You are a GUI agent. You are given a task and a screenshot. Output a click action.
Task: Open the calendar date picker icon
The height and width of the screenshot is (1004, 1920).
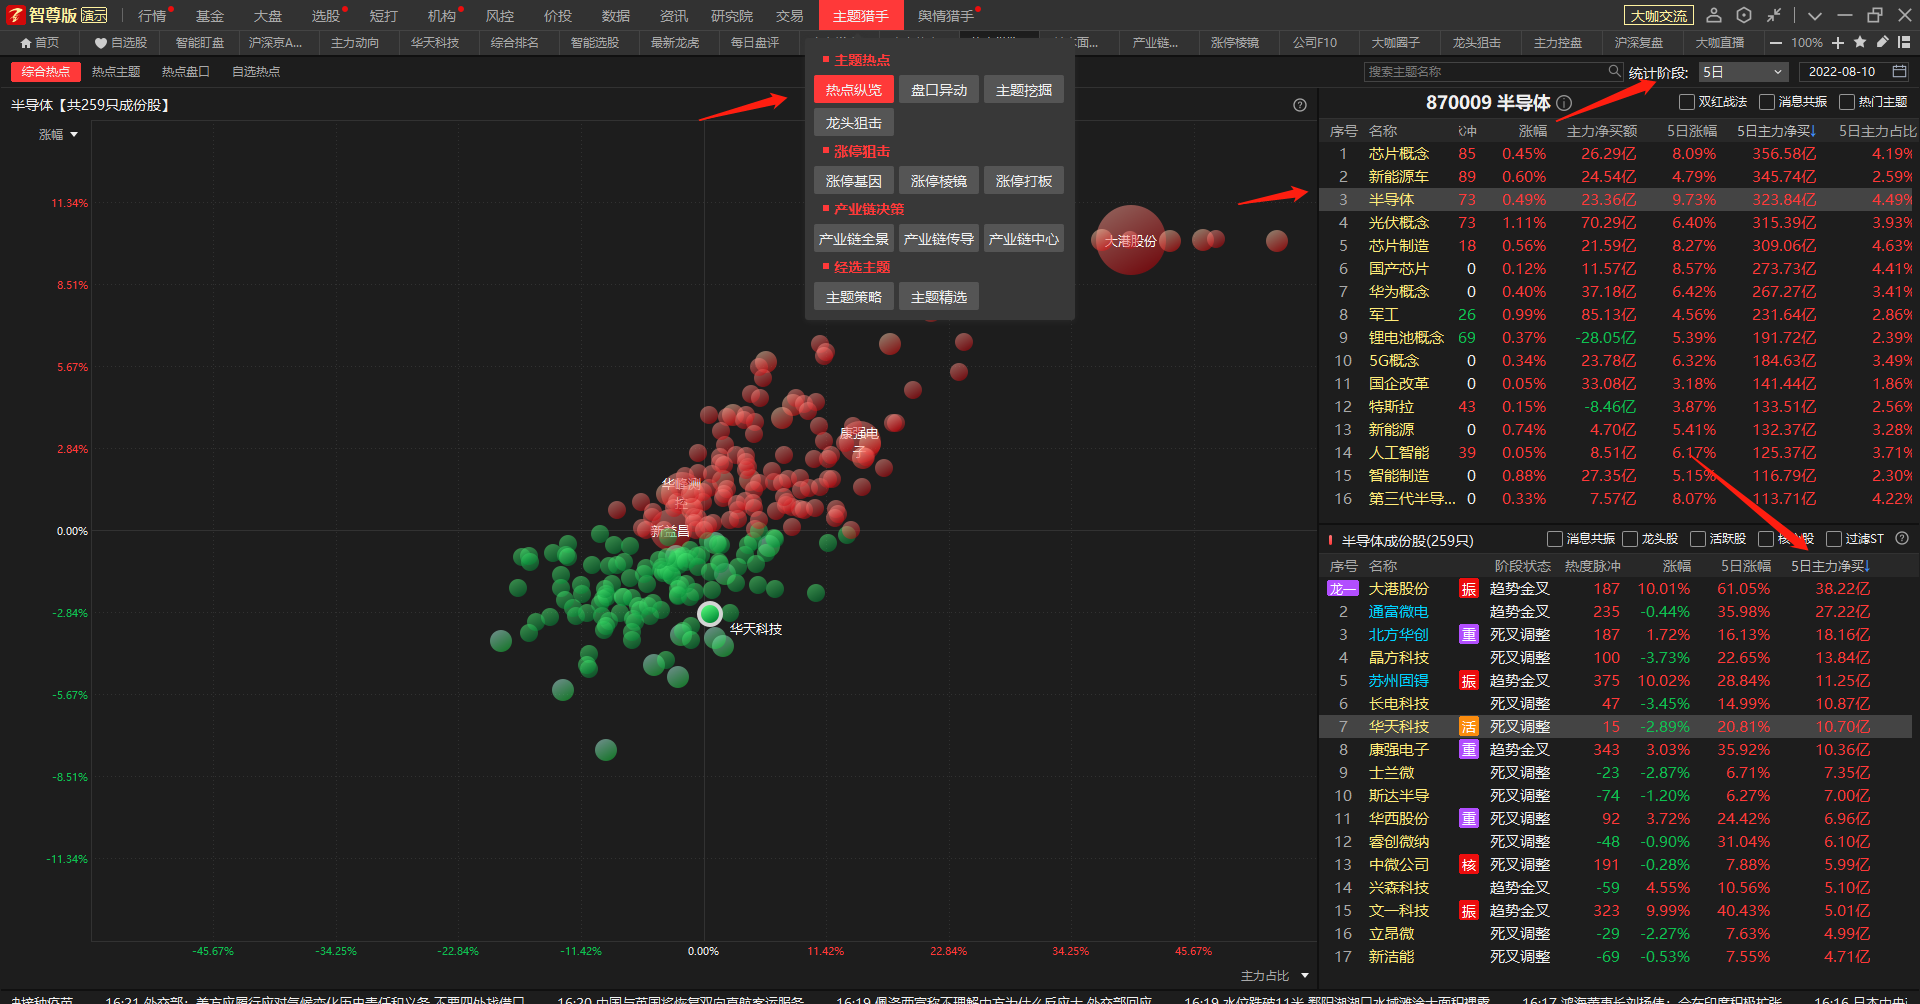(x=1899, y=71)
